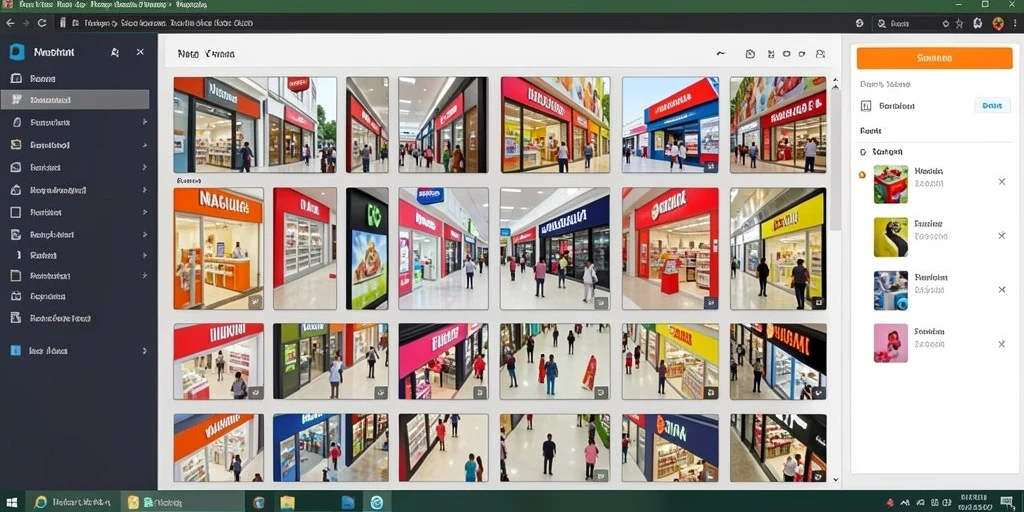Open thumbnail of blue storefront under open sky
Image resolution: width=1024 pixels, height=512 pixels.
coord(670,125)
